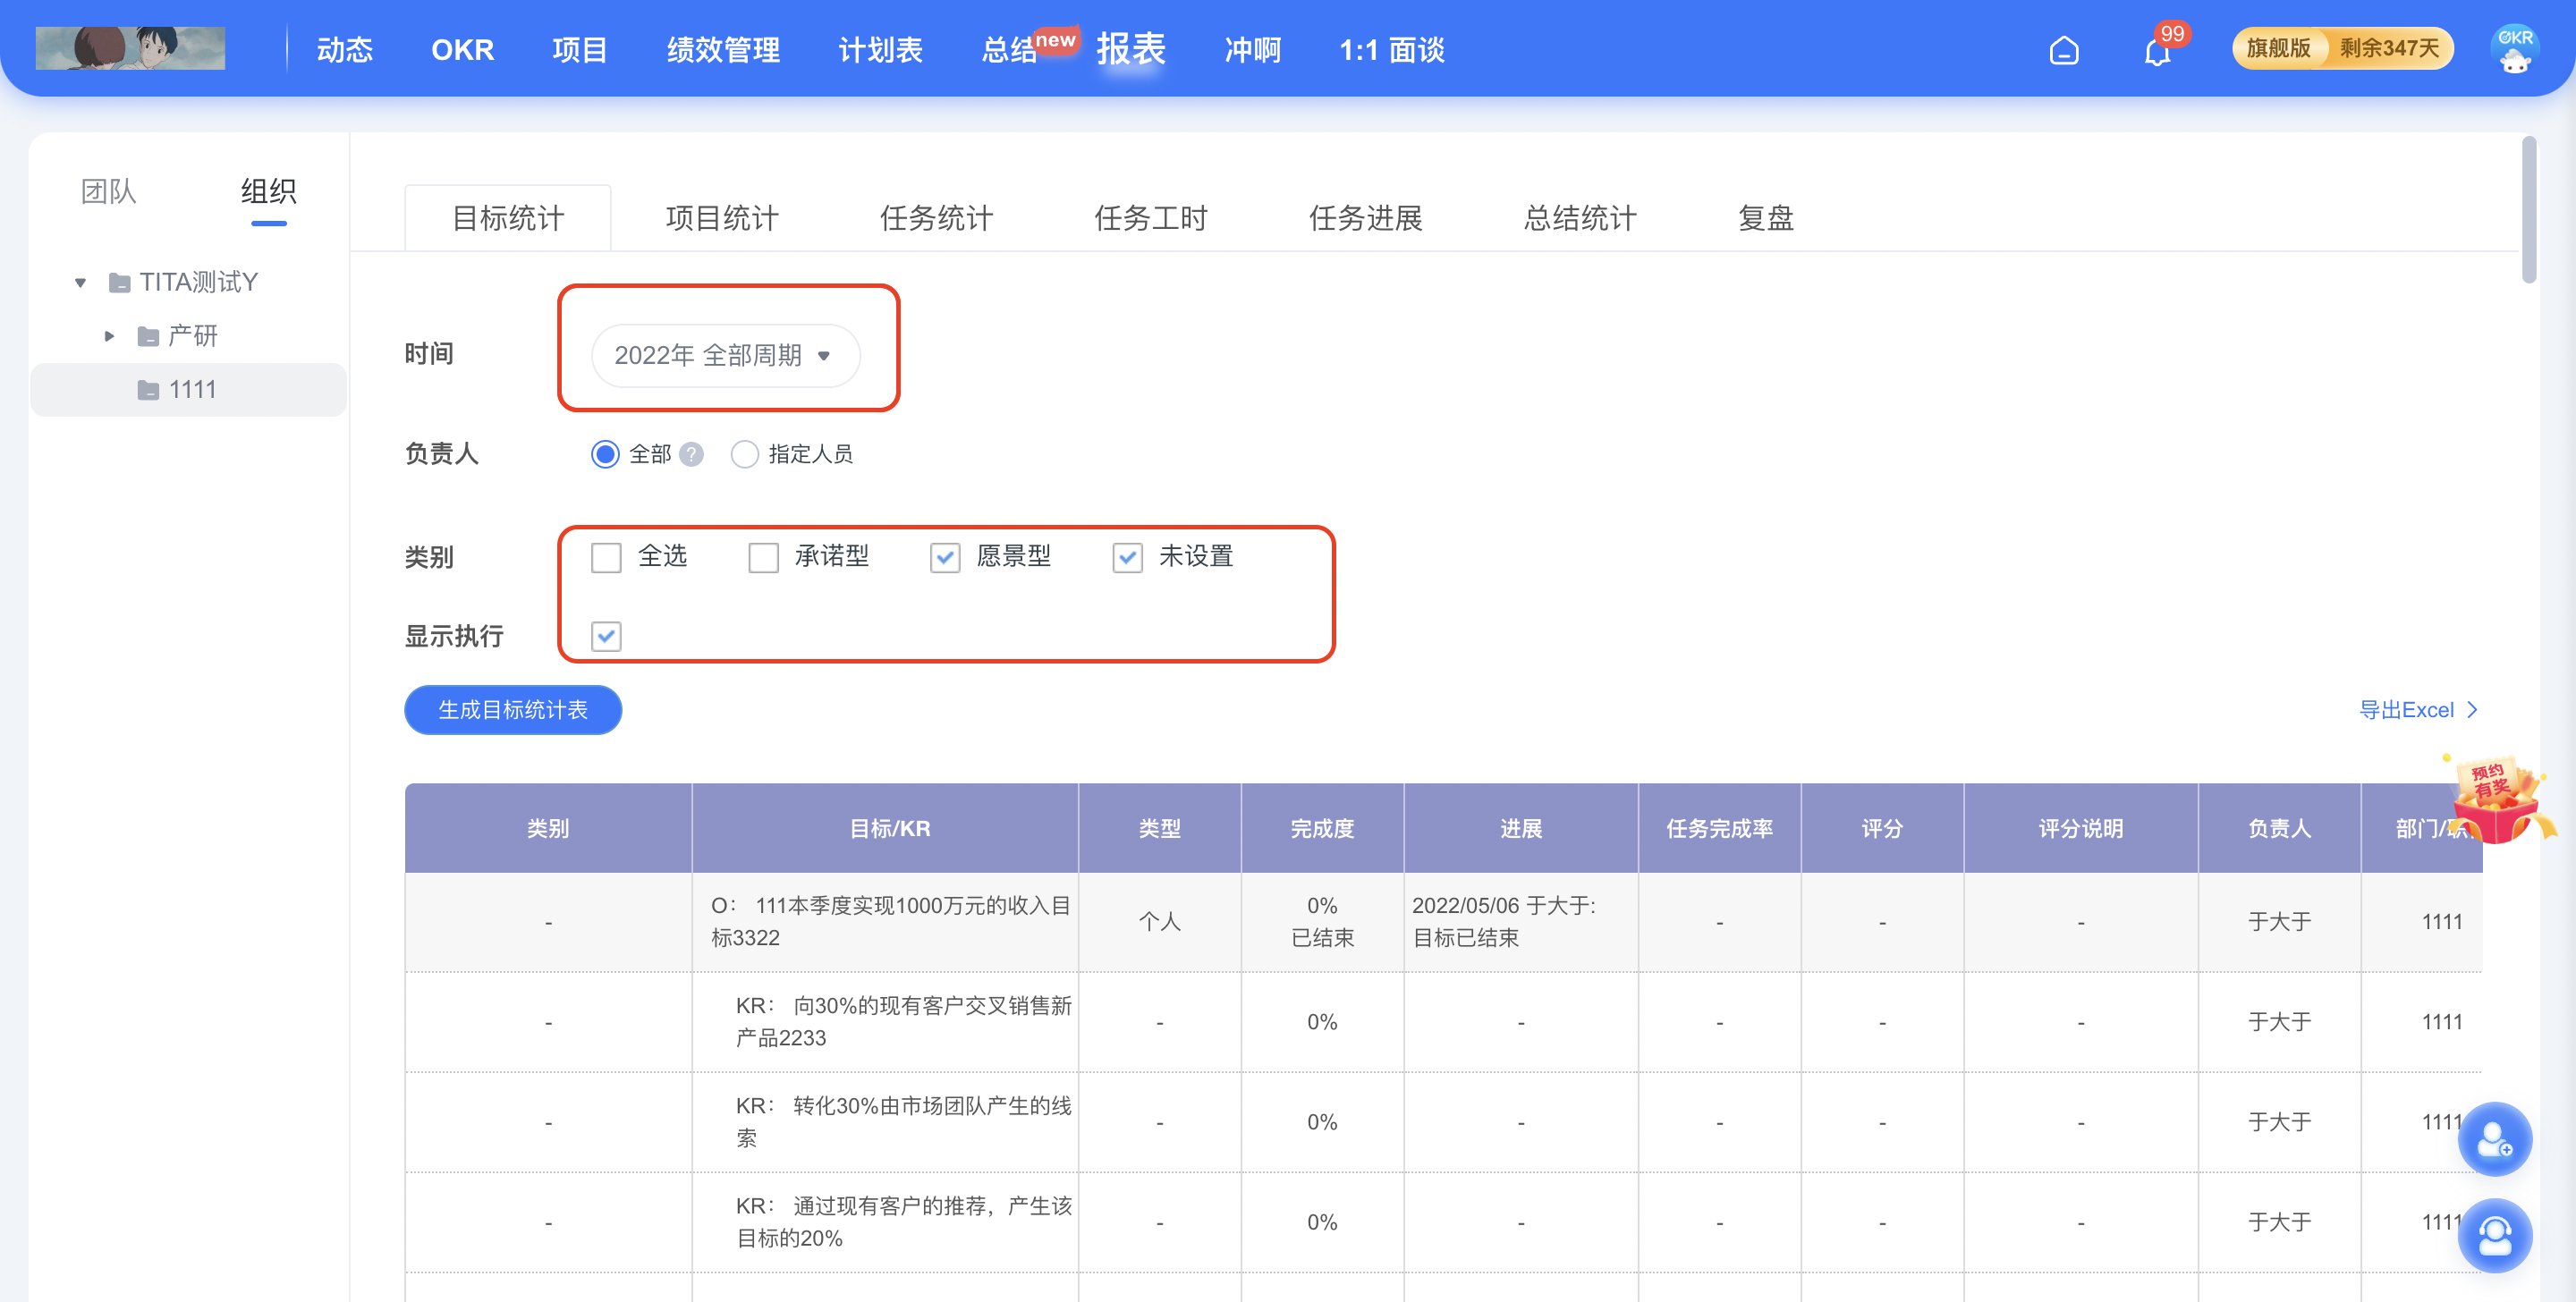The image size is (2576, 1302).
Task: Open the 总结统计 tab
Action: pos(1580,218)
